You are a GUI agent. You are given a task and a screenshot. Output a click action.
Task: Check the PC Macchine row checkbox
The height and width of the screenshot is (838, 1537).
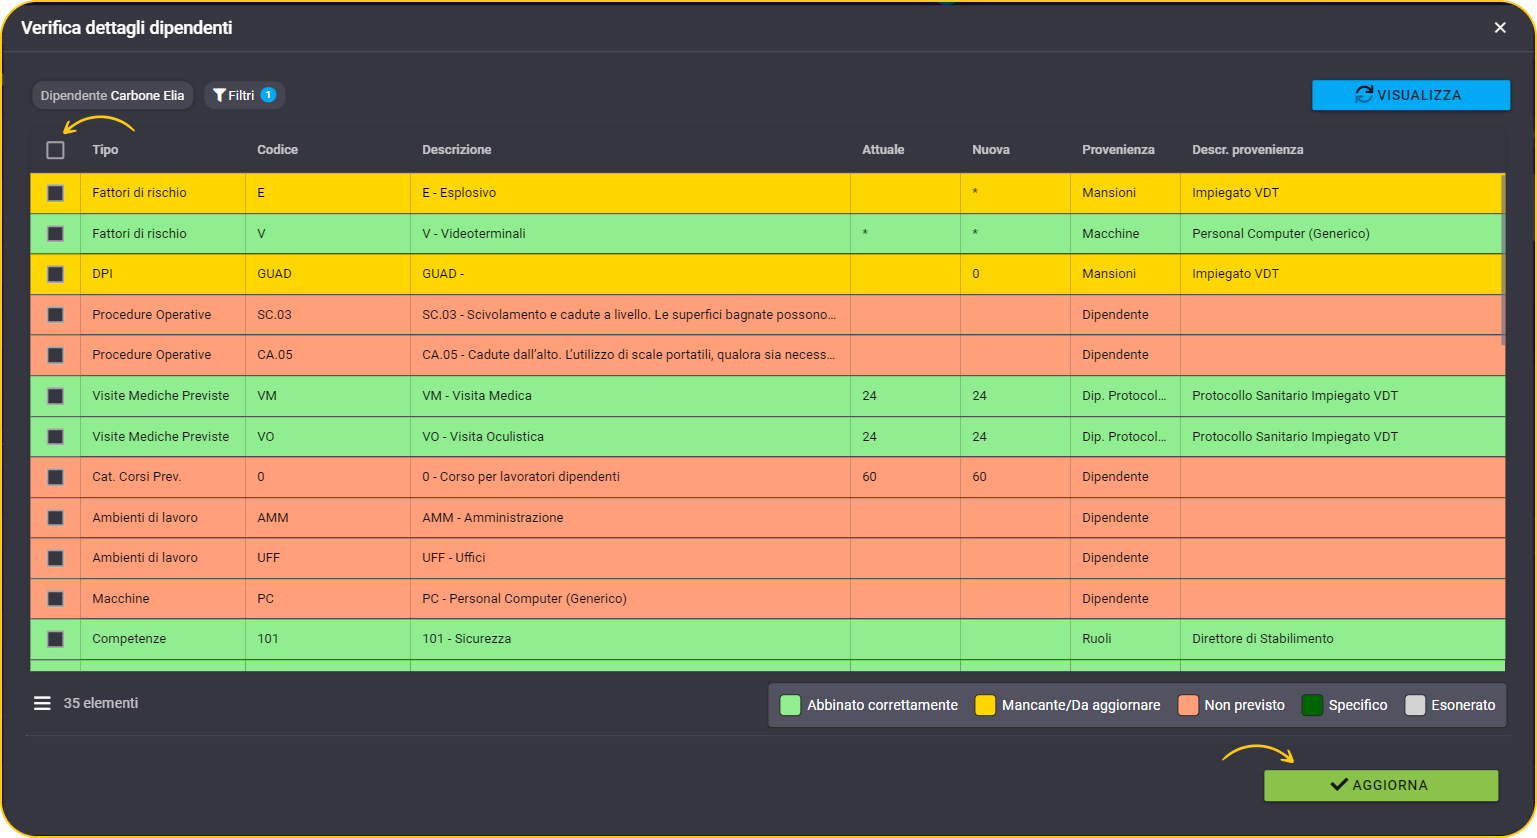(x=55, y=599)
